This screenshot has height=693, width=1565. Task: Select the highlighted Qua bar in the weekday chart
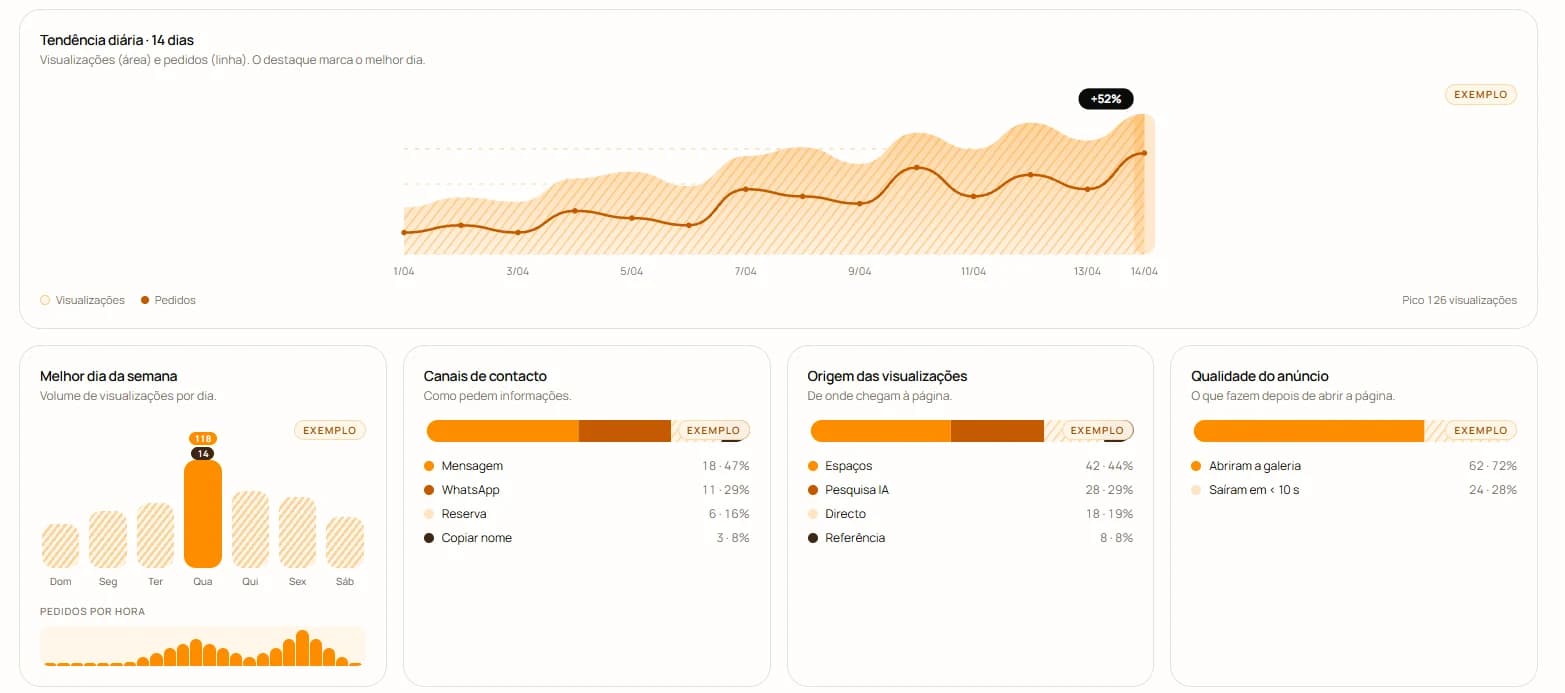click(203, 514)
